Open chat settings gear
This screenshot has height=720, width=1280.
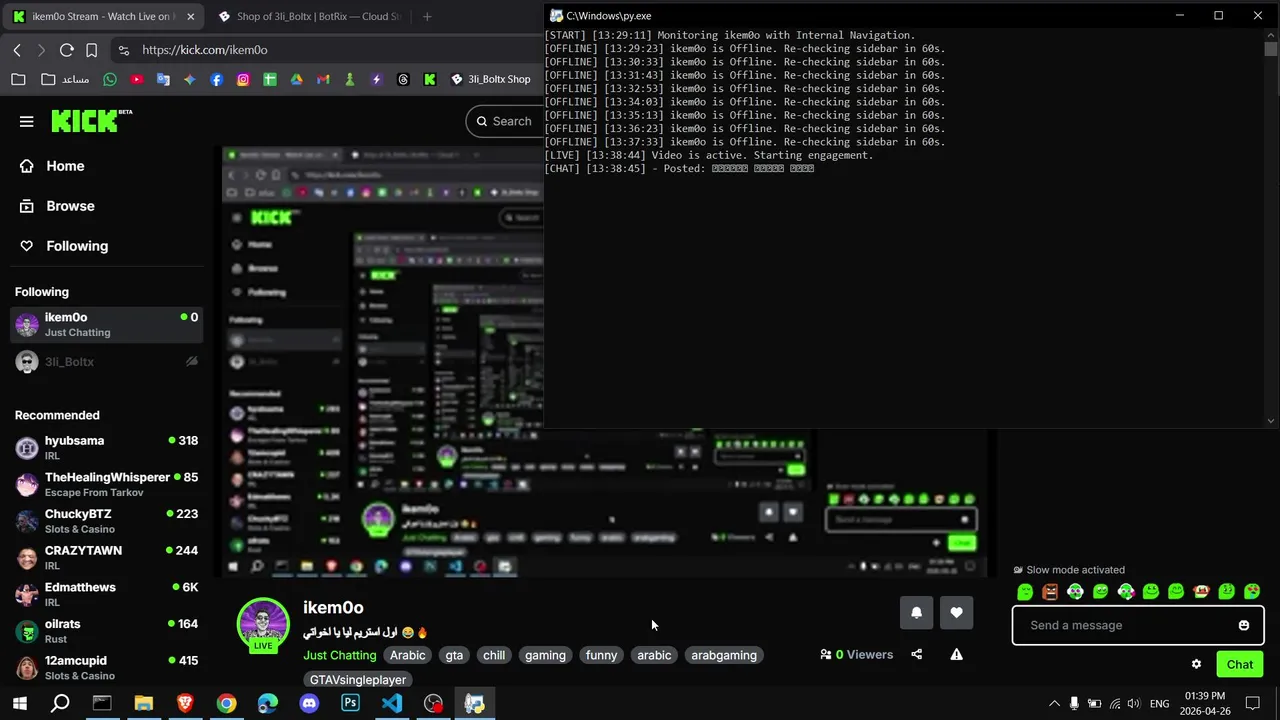[1196, 664]
